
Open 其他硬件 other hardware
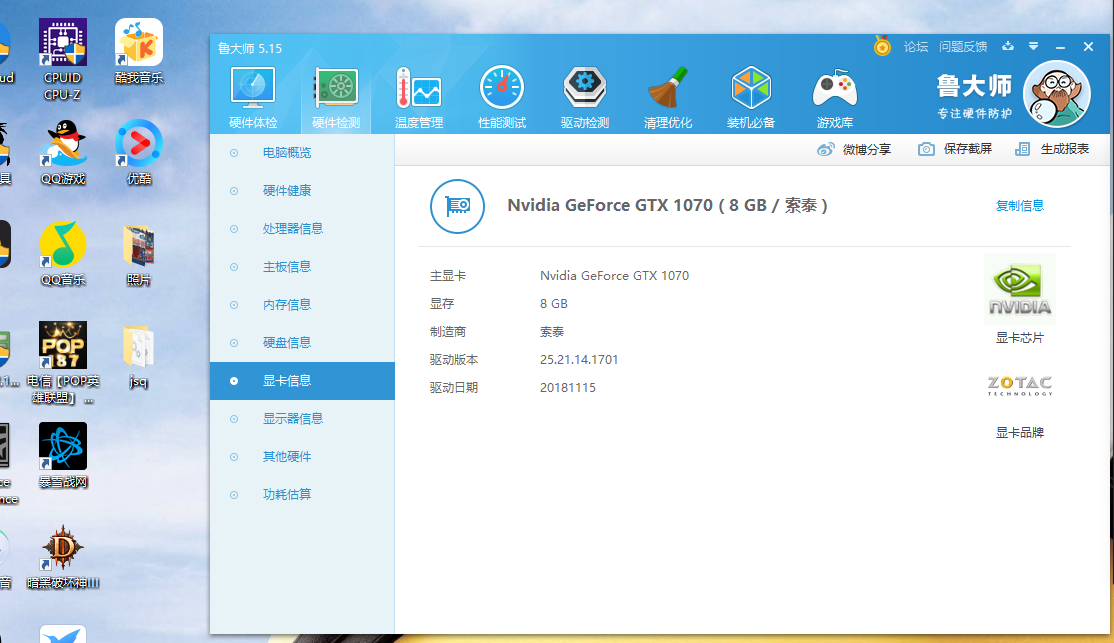pos(302,457)
